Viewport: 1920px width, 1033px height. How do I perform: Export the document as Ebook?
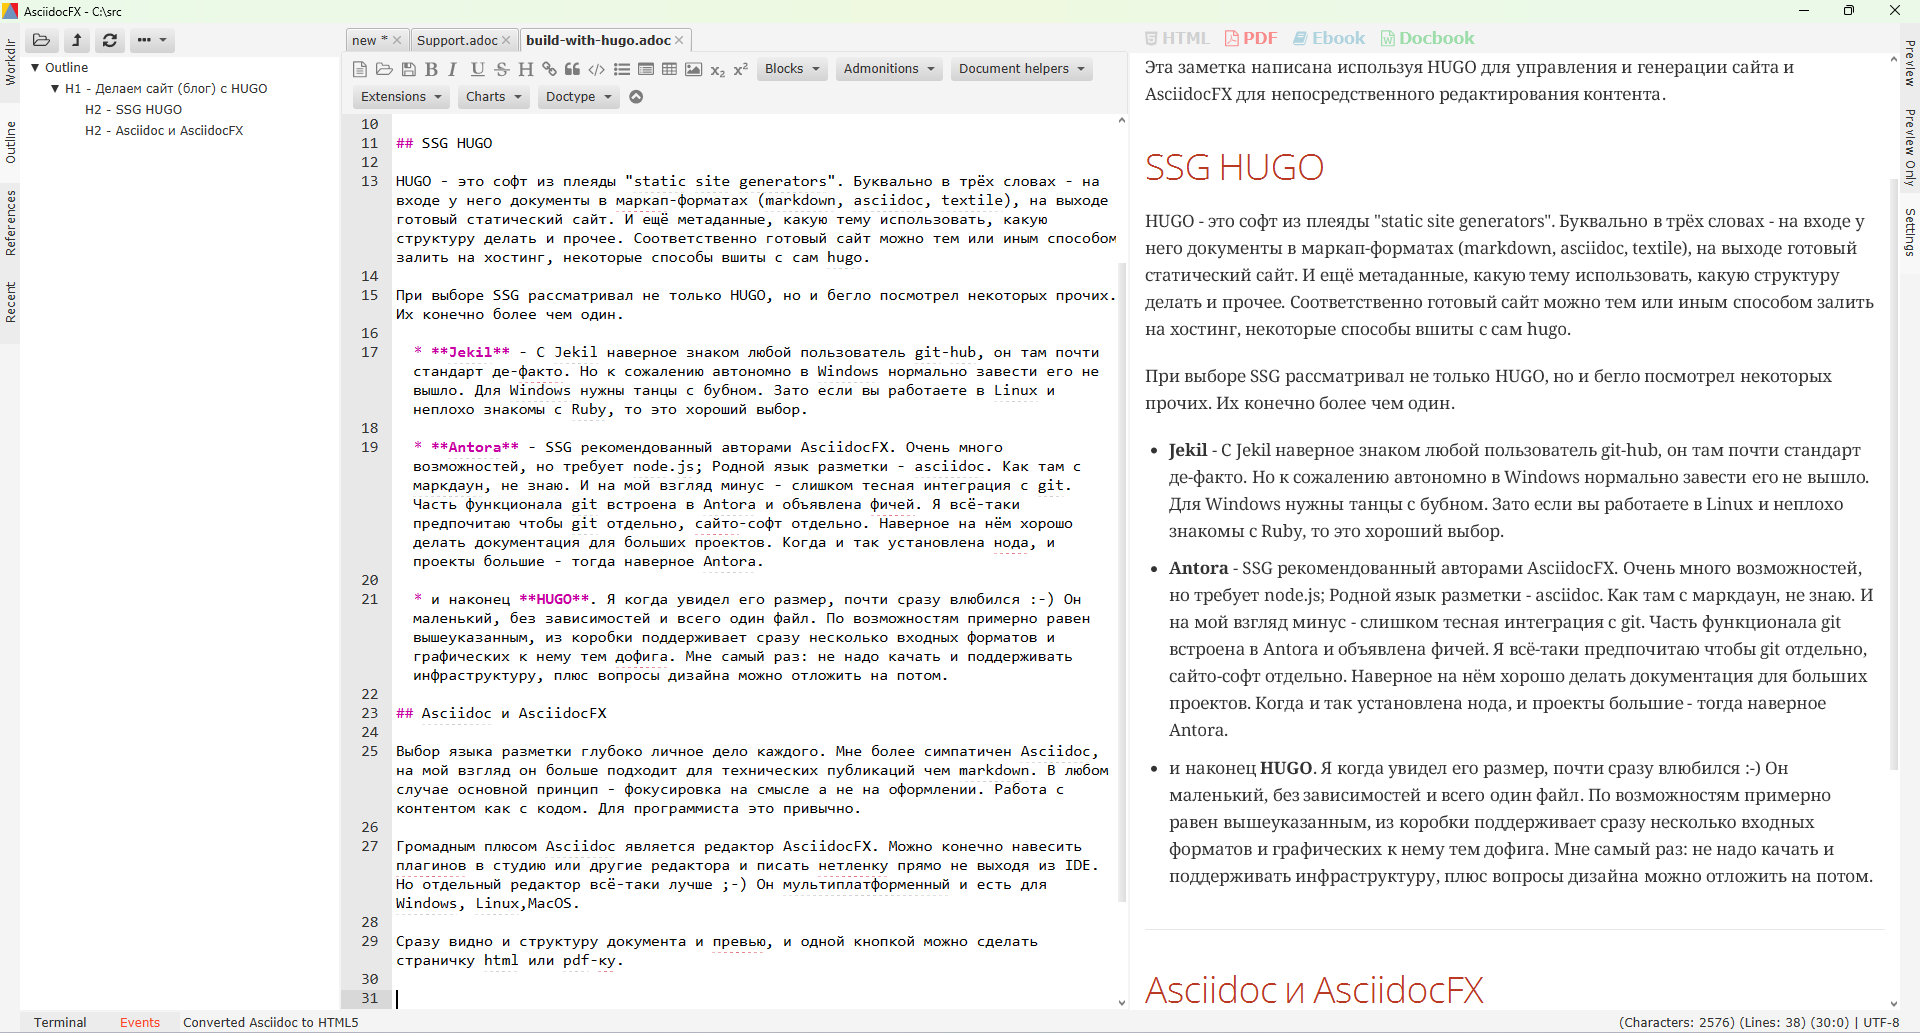1329,38
